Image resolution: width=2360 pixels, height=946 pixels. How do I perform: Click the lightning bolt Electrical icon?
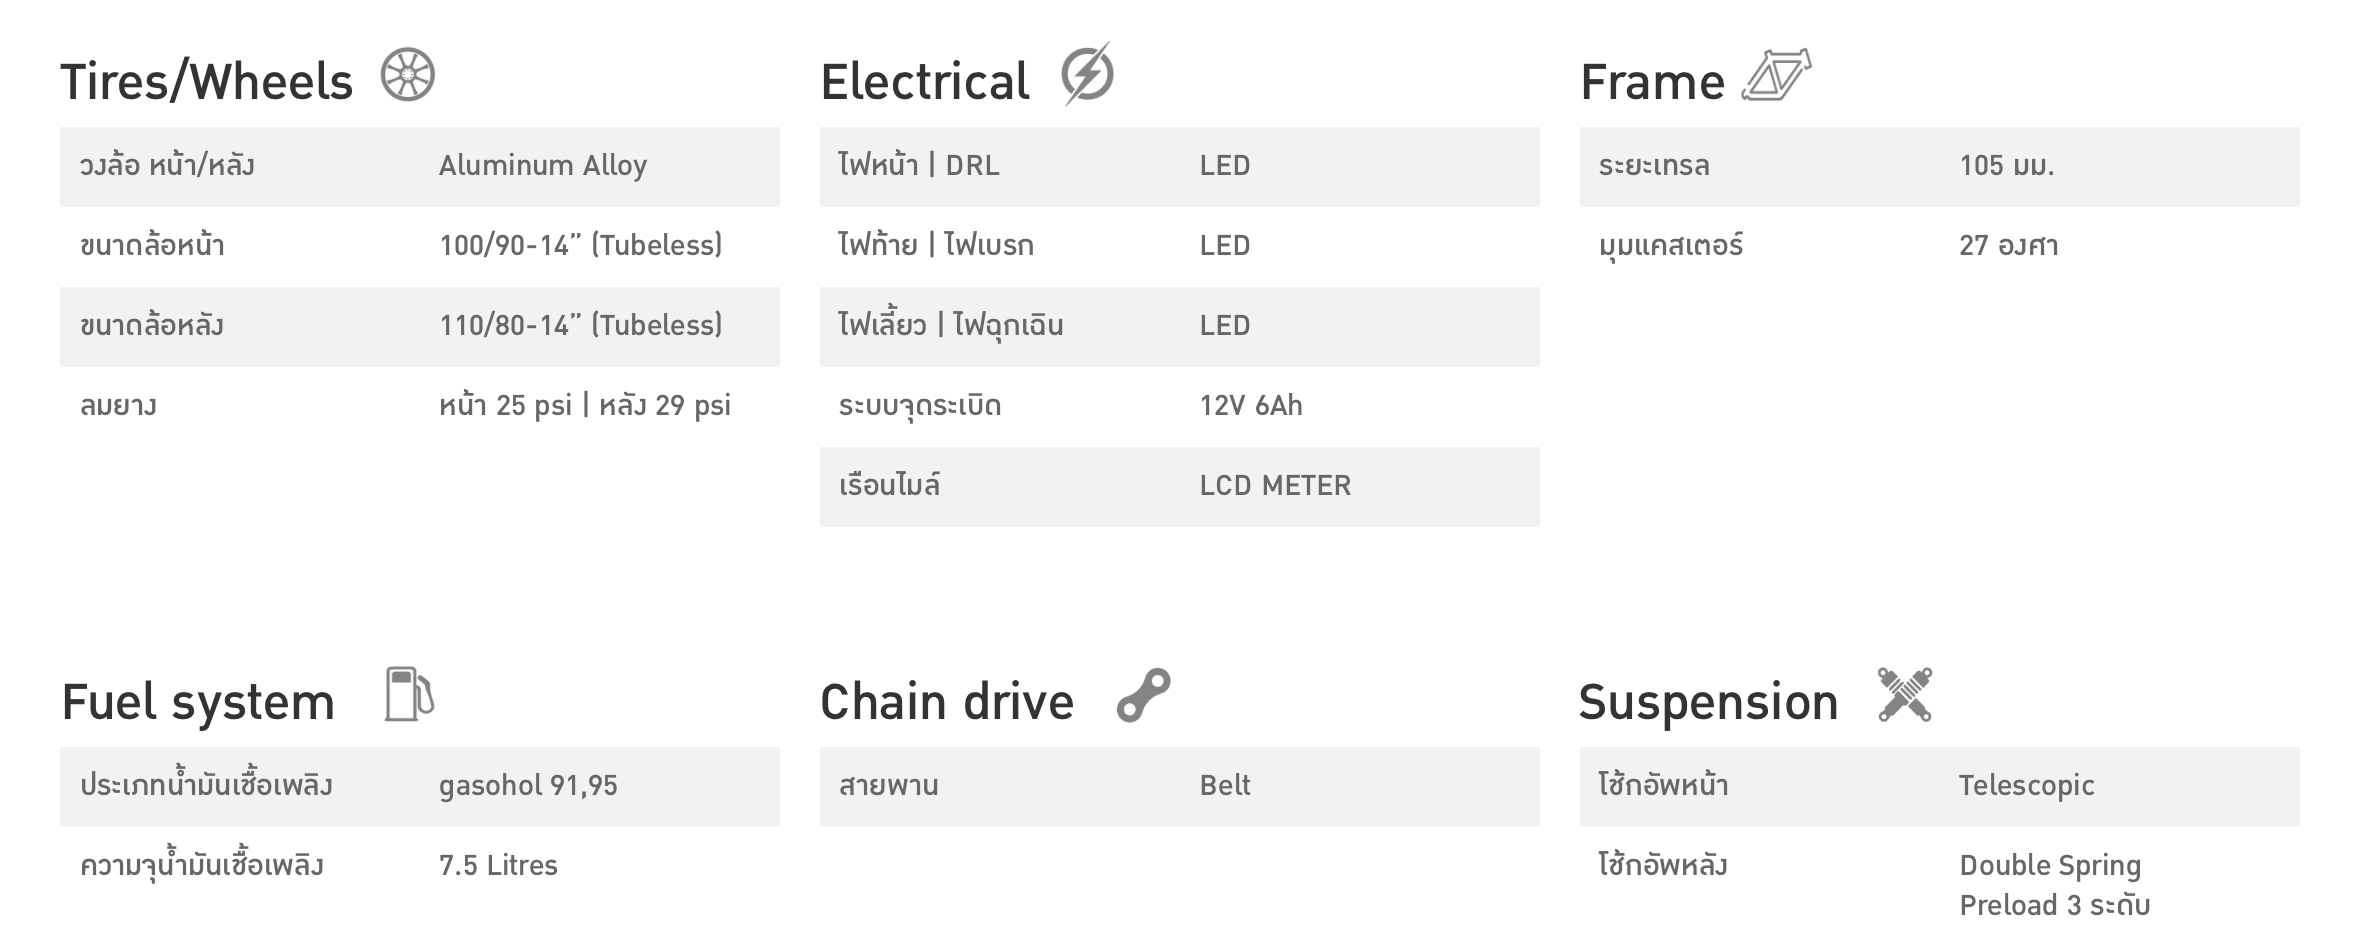[1088, 74]
